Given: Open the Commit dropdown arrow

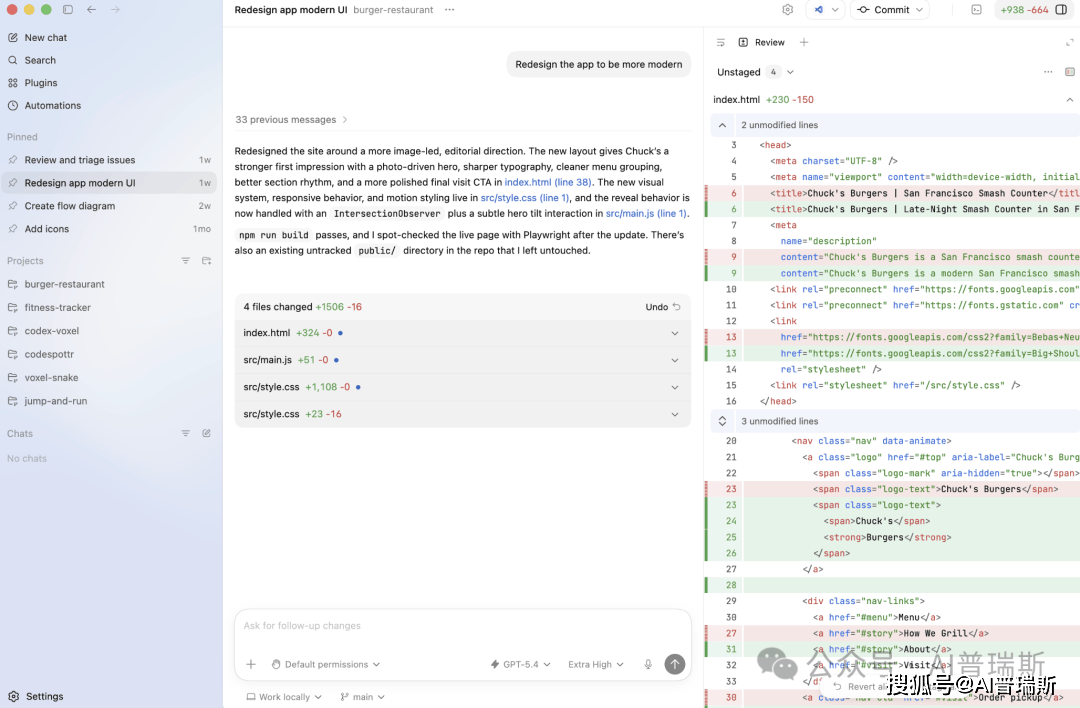Looking at the screenshot, I should pos(920,10).
